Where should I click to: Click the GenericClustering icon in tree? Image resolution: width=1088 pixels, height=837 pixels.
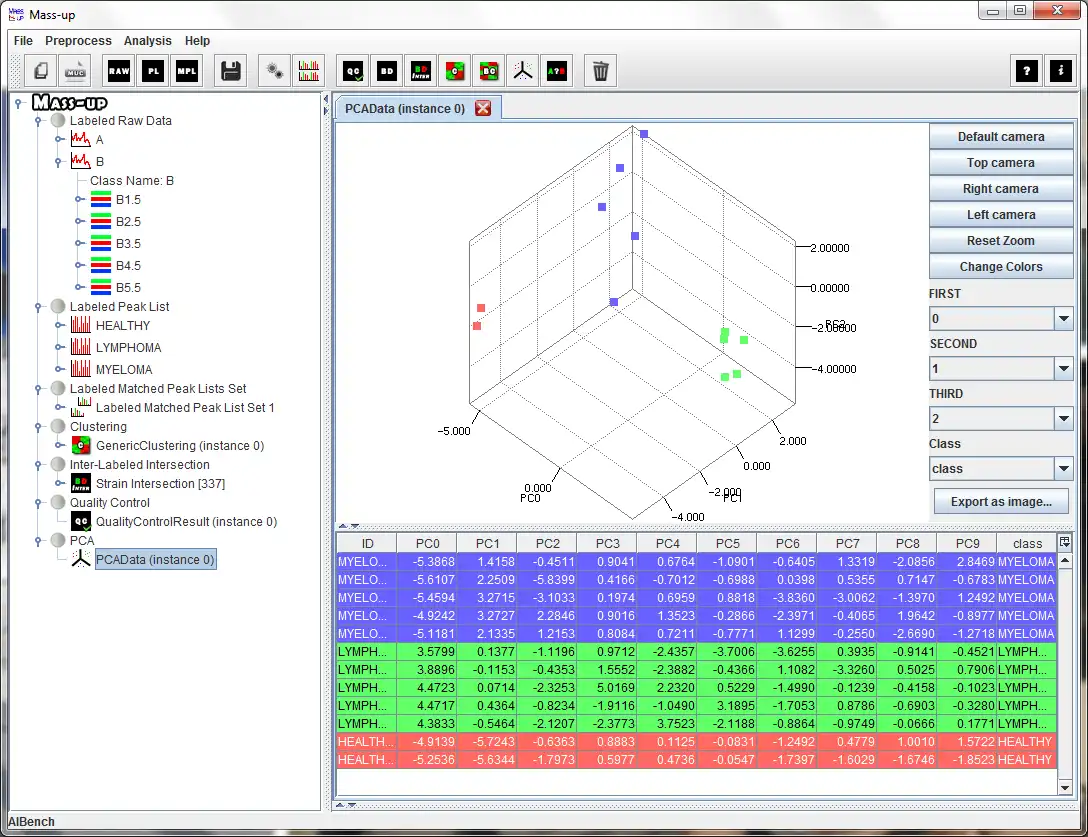pyautogui.click(x=81, y=446)
